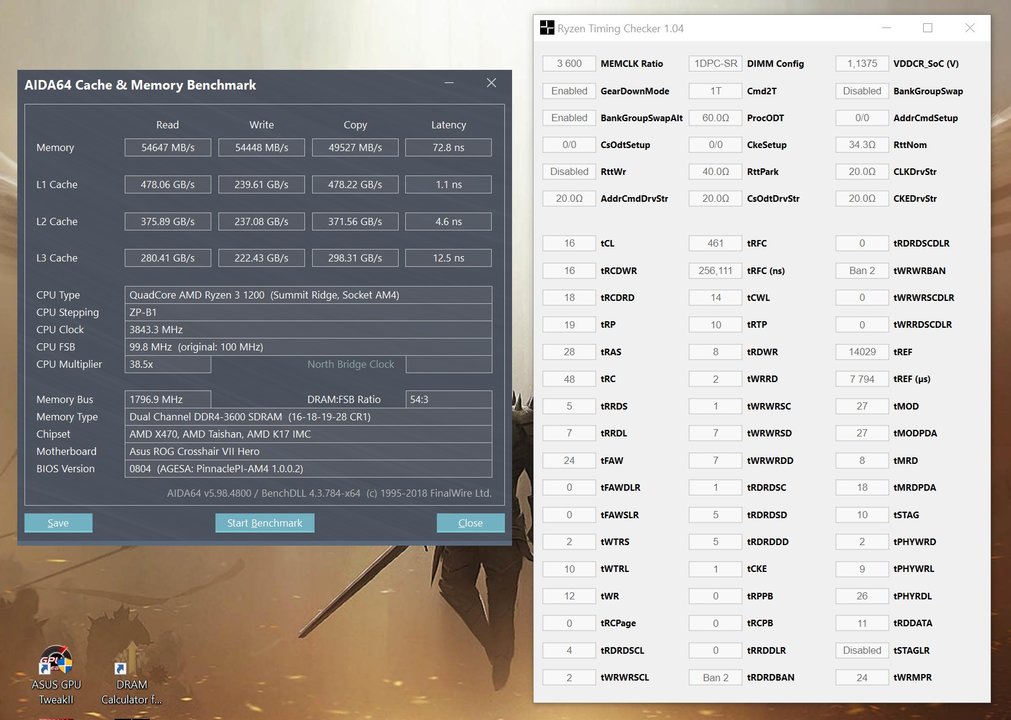Click the RttNom value 34.3Ω

tap(862, 145)
